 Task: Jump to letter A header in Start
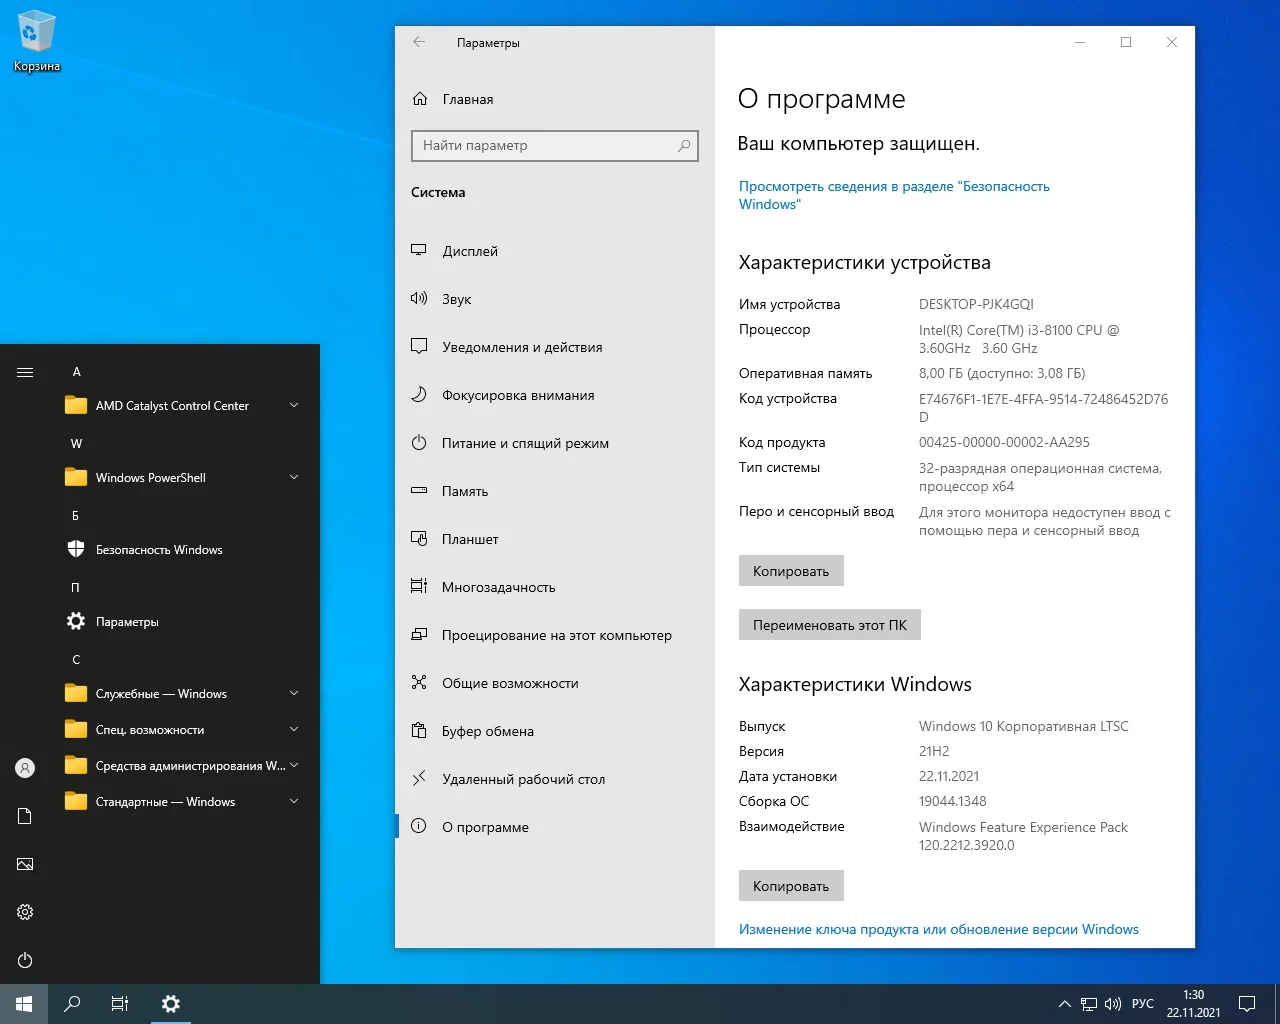pos(76,371)
